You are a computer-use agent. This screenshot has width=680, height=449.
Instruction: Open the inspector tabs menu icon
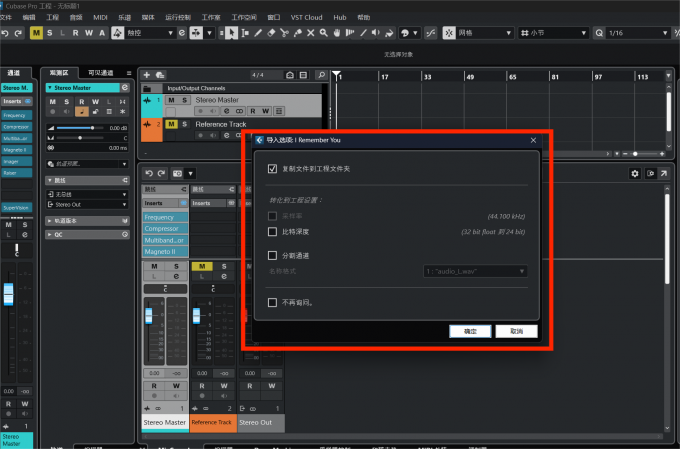tap(129, 73)
